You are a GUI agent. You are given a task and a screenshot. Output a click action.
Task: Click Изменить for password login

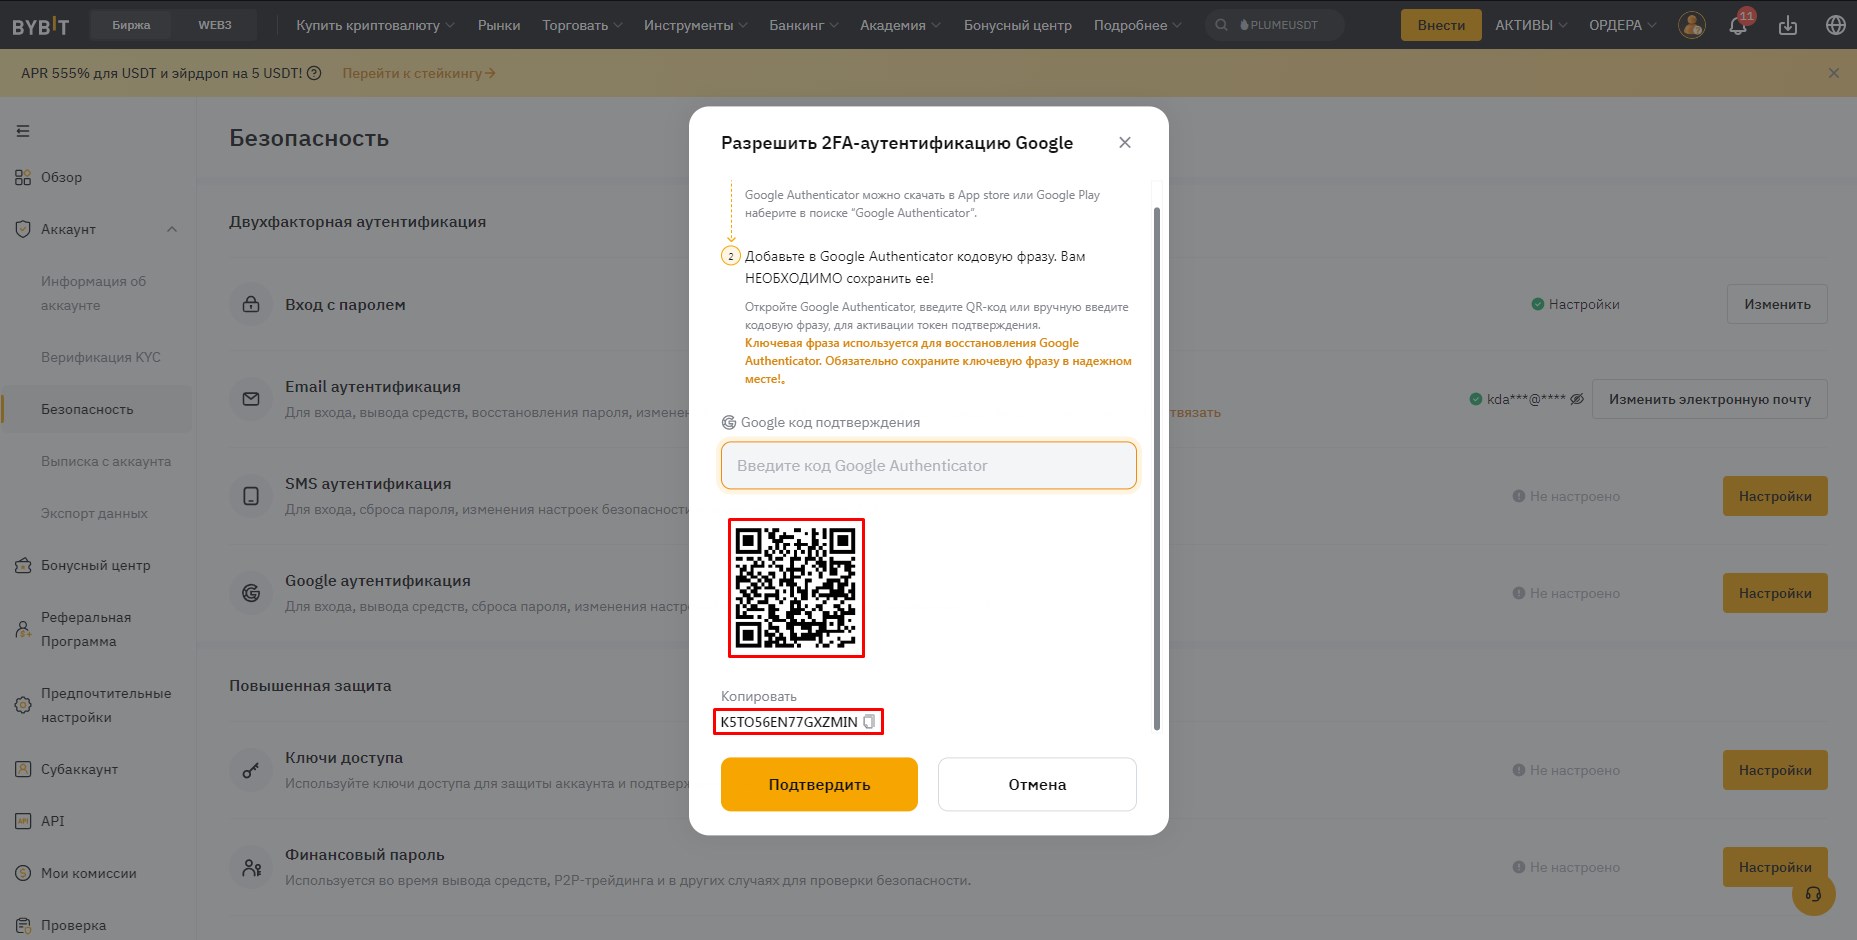tap(1777, 304)
